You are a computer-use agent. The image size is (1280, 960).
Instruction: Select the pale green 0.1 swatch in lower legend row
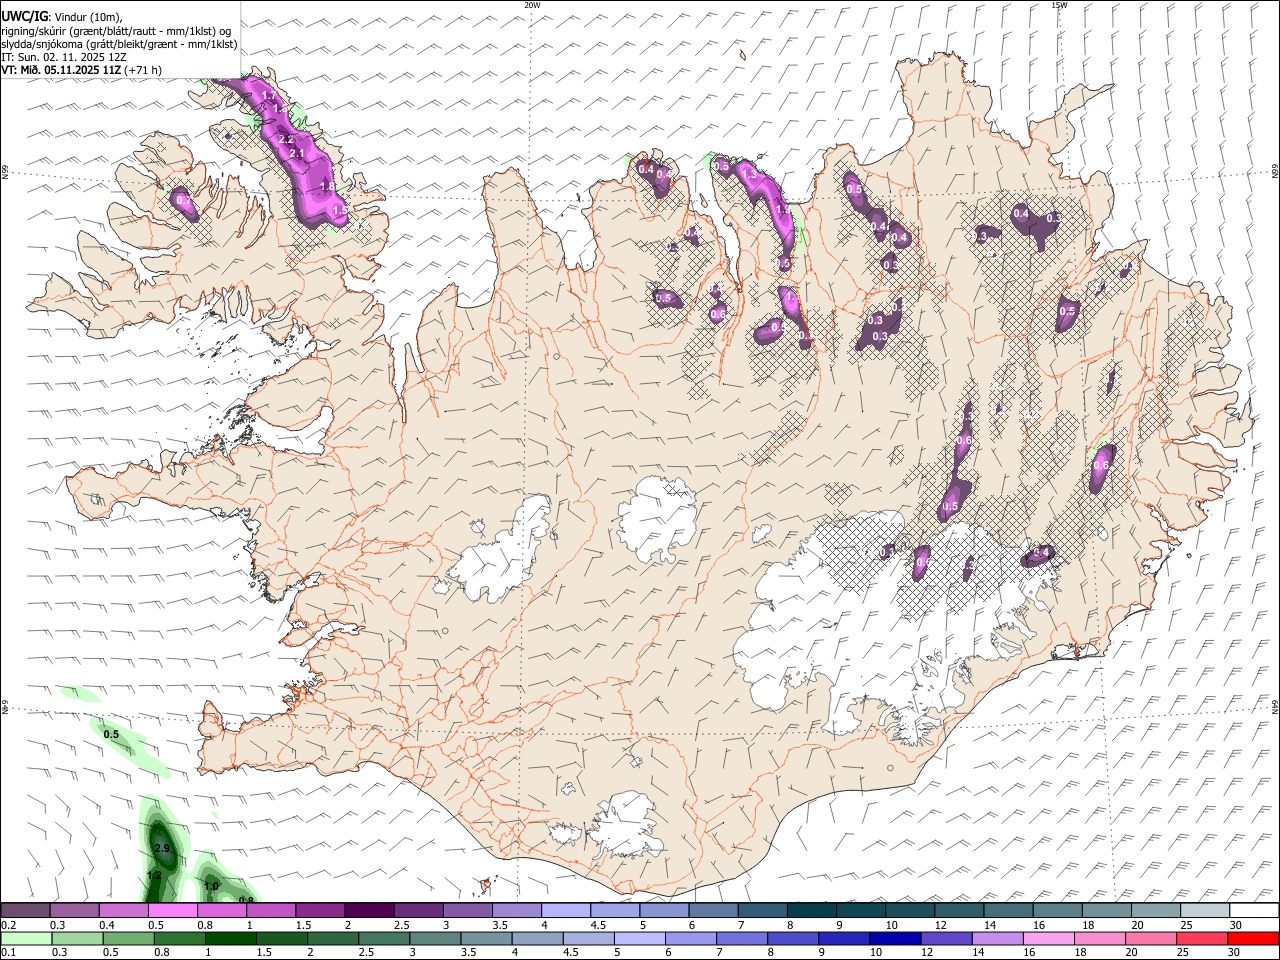pos(26,939)
